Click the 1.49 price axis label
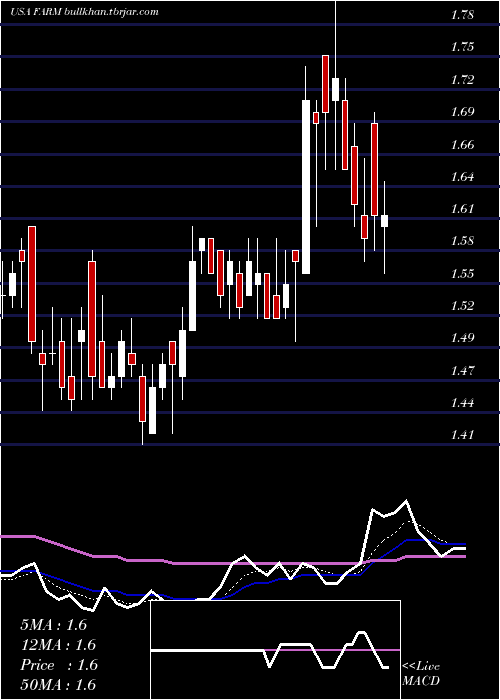 pos(462,338)
